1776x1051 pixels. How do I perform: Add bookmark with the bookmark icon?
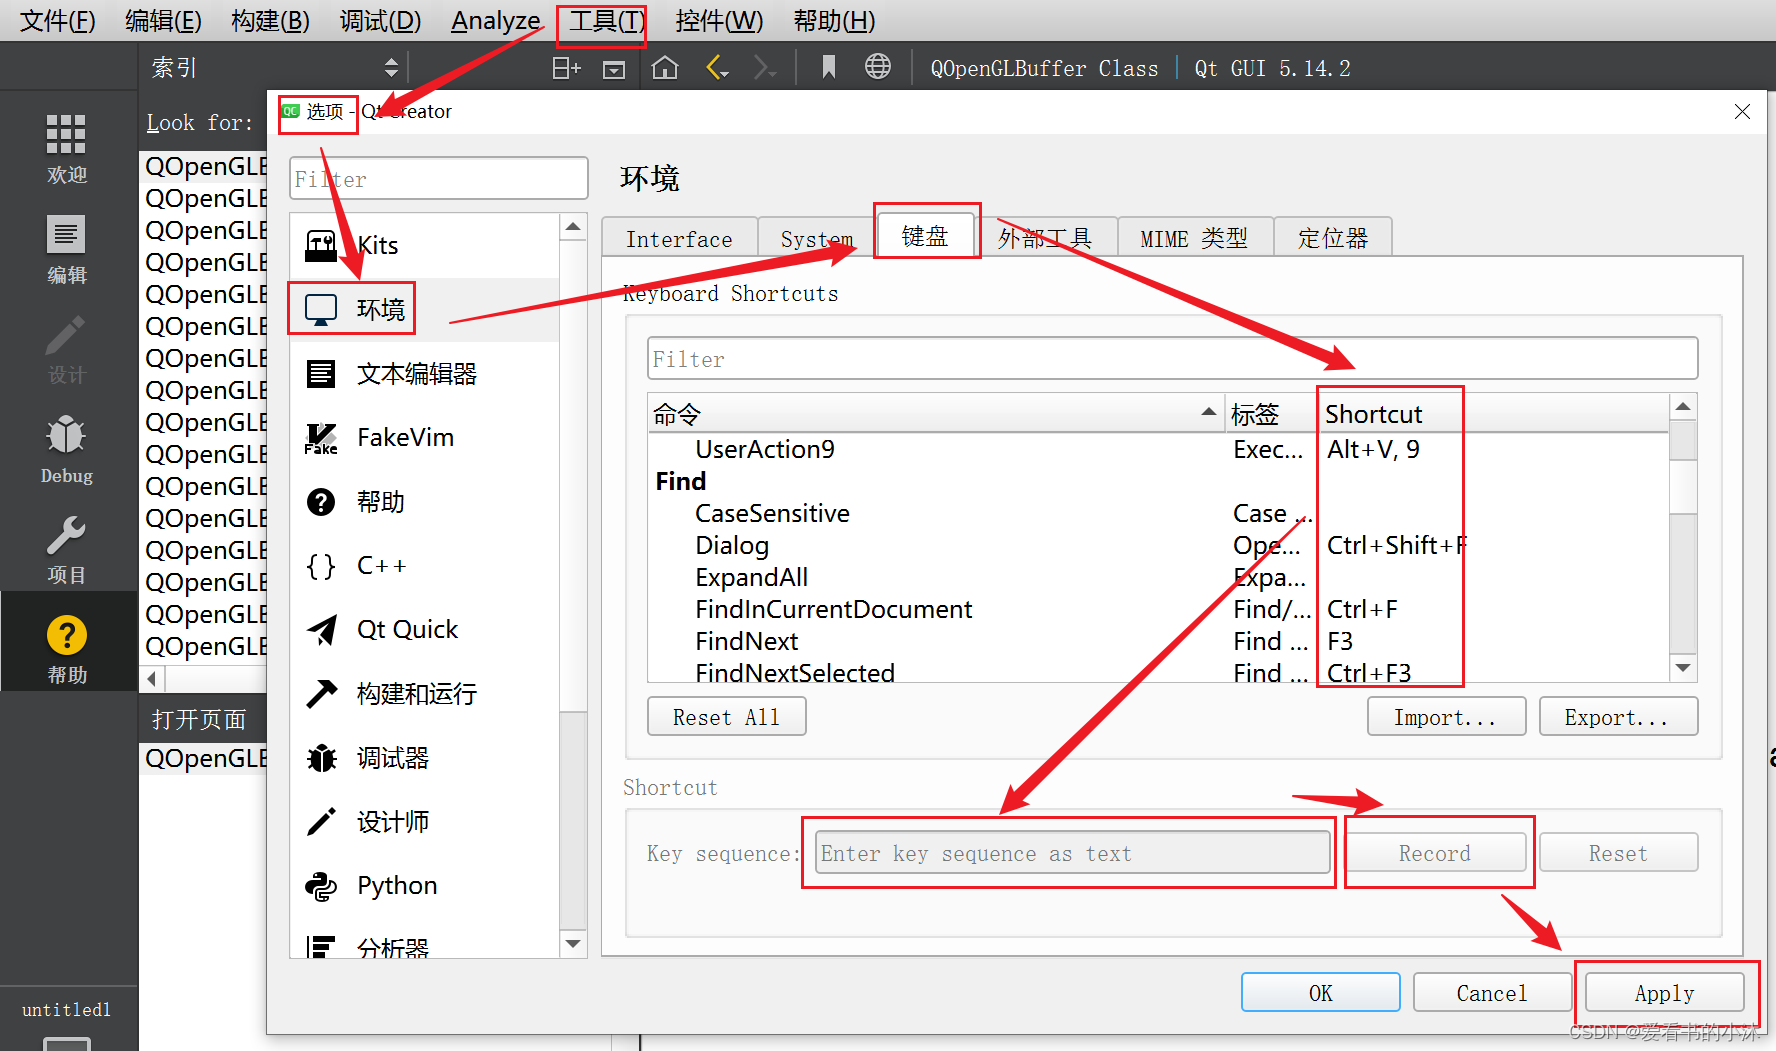(x=828, y=67)
